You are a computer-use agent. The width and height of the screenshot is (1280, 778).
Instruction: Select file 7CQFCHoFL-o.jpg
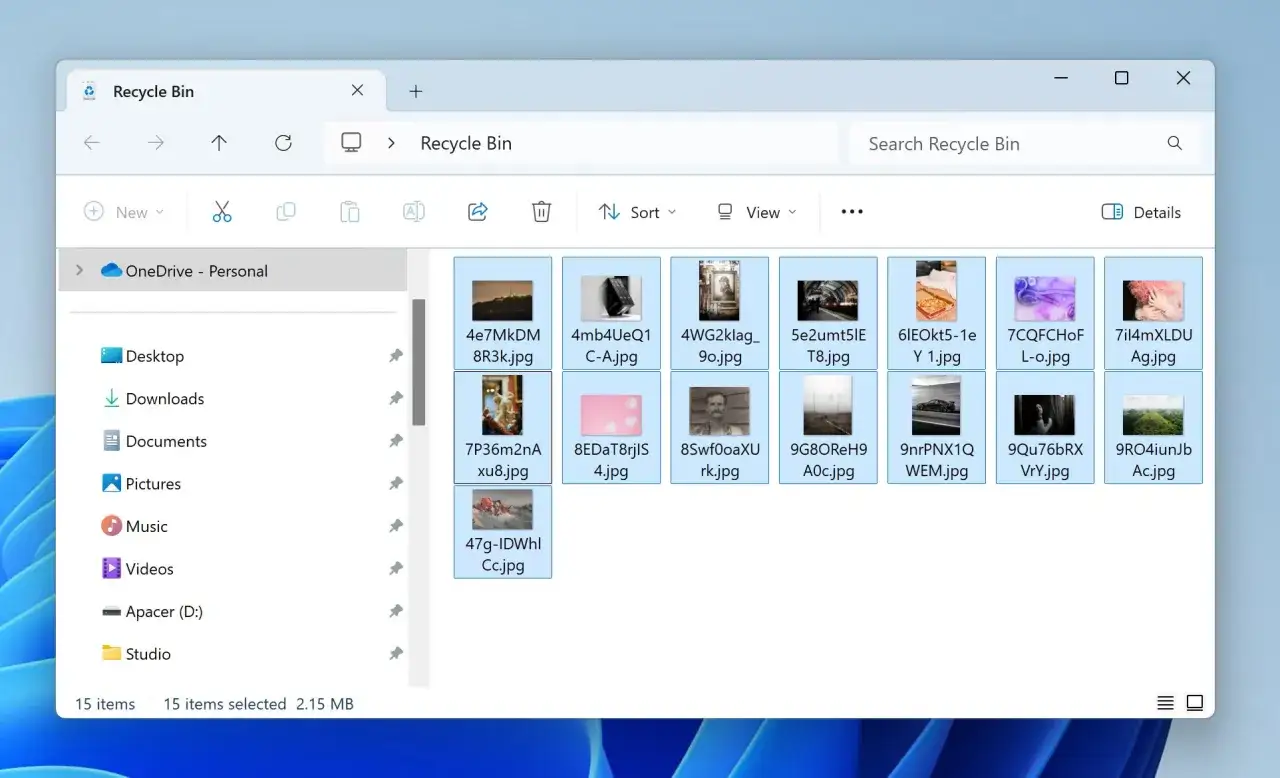1045,313
